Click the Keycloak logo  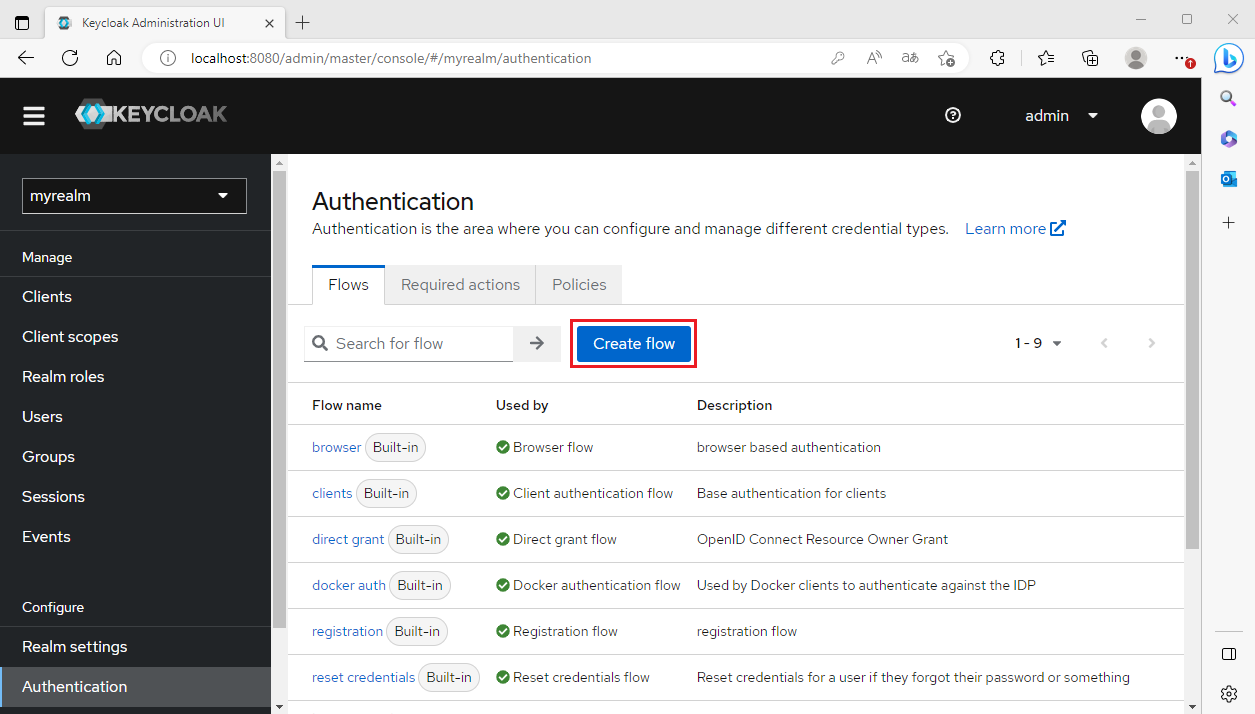[x=151, y=113]
